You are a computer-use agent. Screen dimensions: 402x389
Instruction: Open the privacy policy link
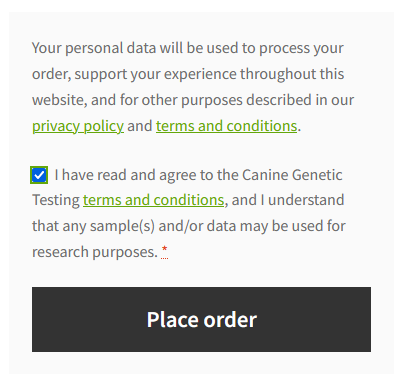[x=78, y=127]
